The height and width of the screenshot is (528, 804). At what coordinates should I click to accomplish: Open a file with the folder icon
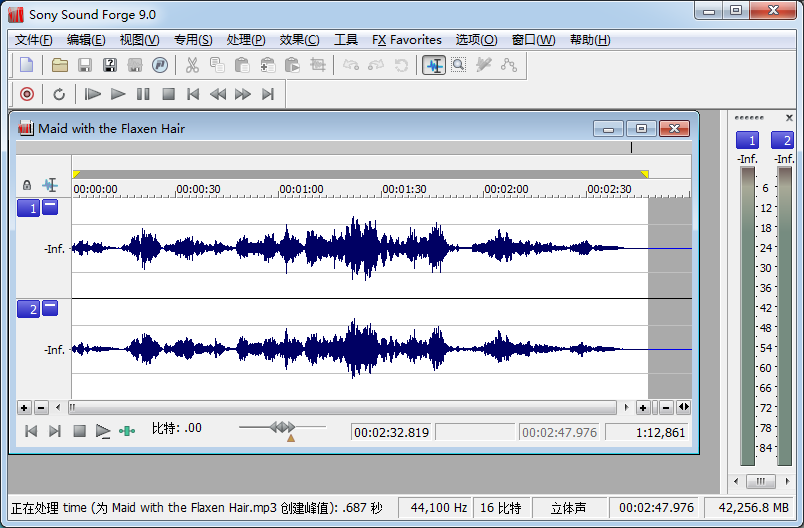(x=60, y=65)
